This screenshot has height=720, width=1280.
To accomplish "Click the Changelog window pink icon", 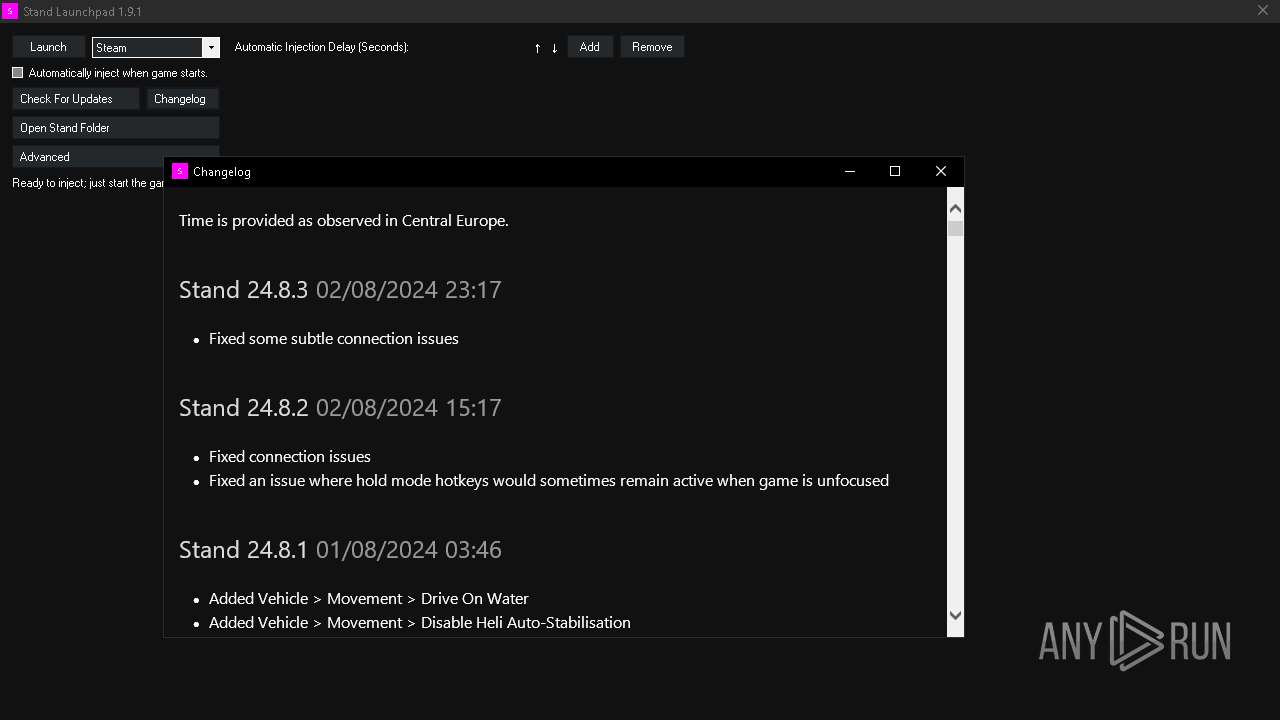I will [x=180, y=171].
